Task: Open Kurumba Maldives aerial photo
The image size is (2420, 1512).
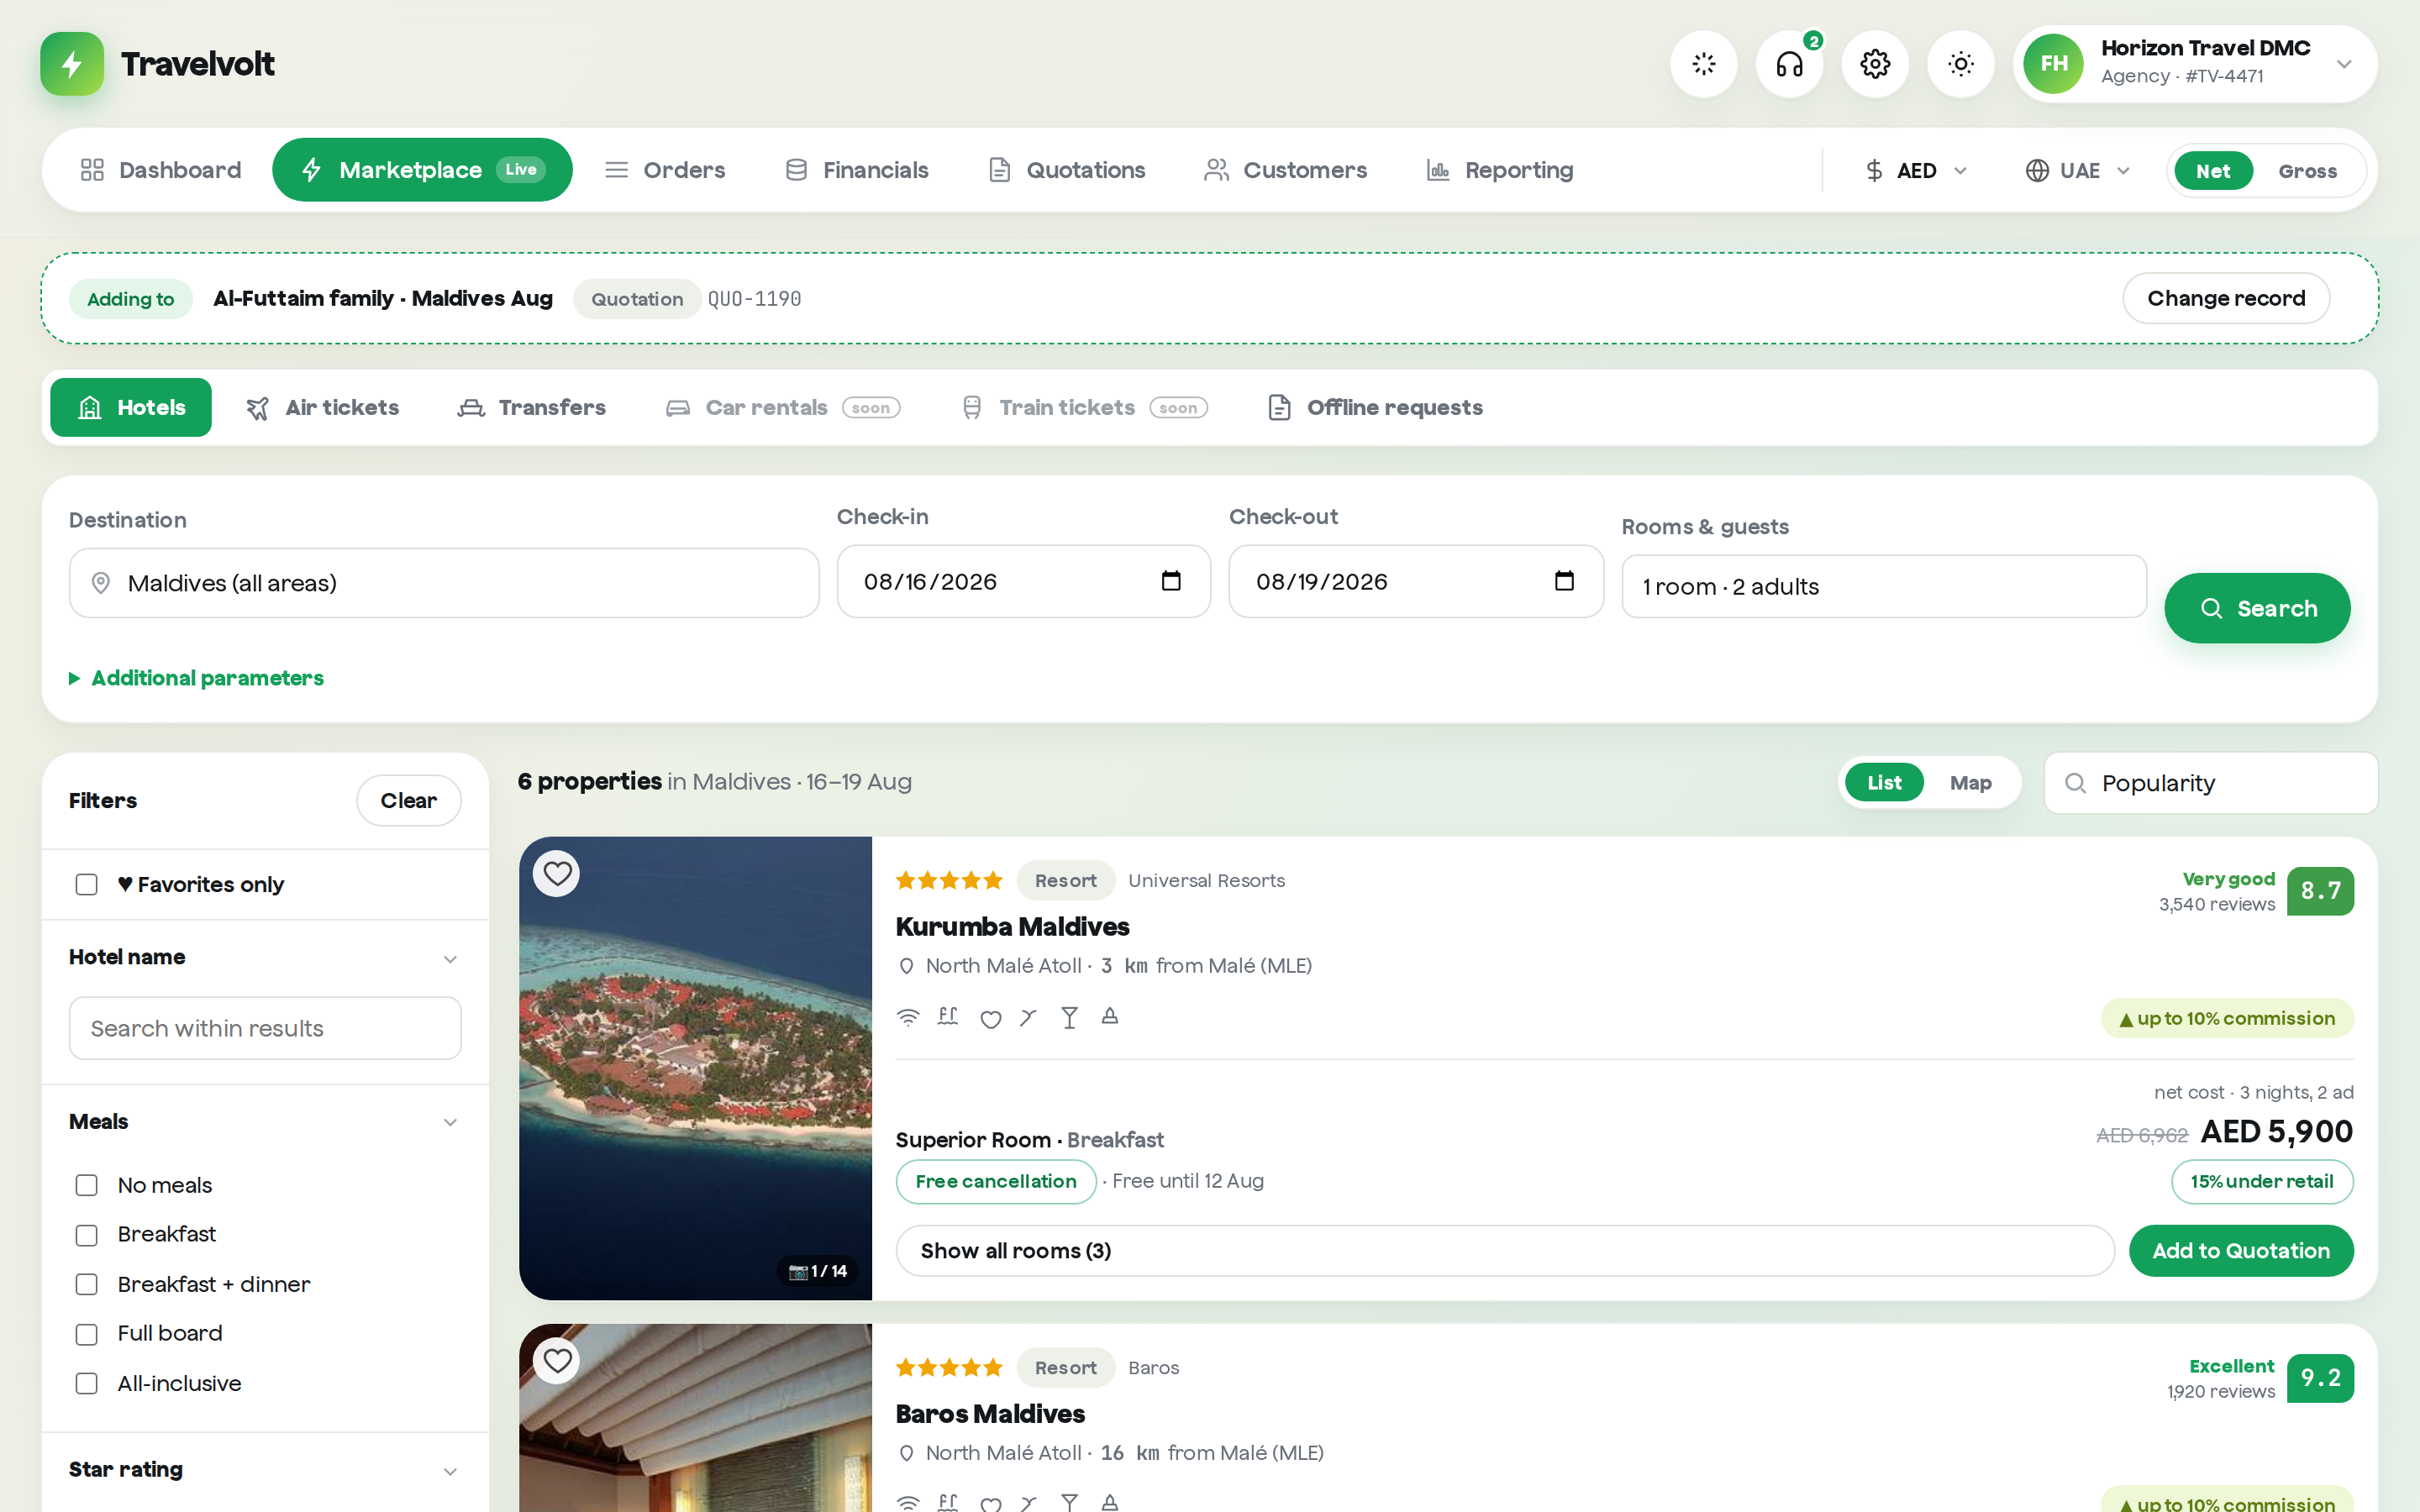Action: tap(695, 1068)
